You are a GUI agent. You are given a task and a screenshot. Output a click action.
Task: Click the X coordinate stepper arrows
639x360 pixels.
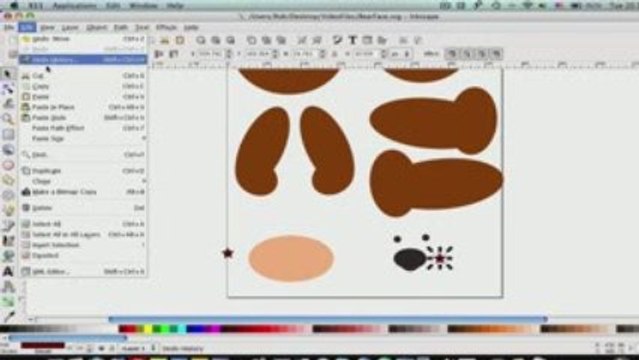[229, 54]
